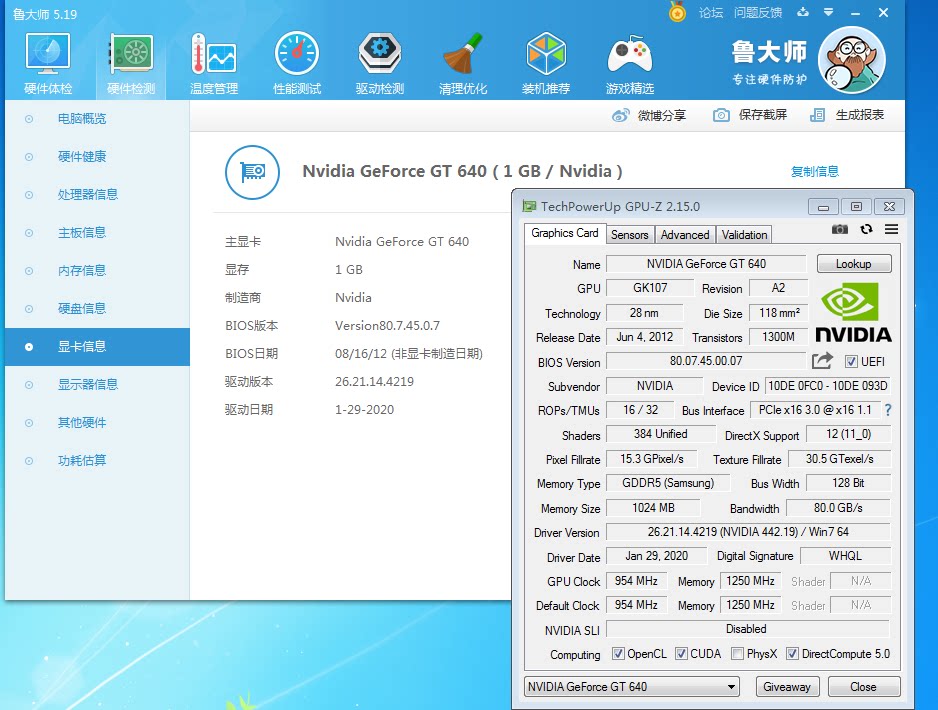Refresh GPU-Z data with refresh icon
The height and width of the screenshot is (710, 938).
pos(866,229)
